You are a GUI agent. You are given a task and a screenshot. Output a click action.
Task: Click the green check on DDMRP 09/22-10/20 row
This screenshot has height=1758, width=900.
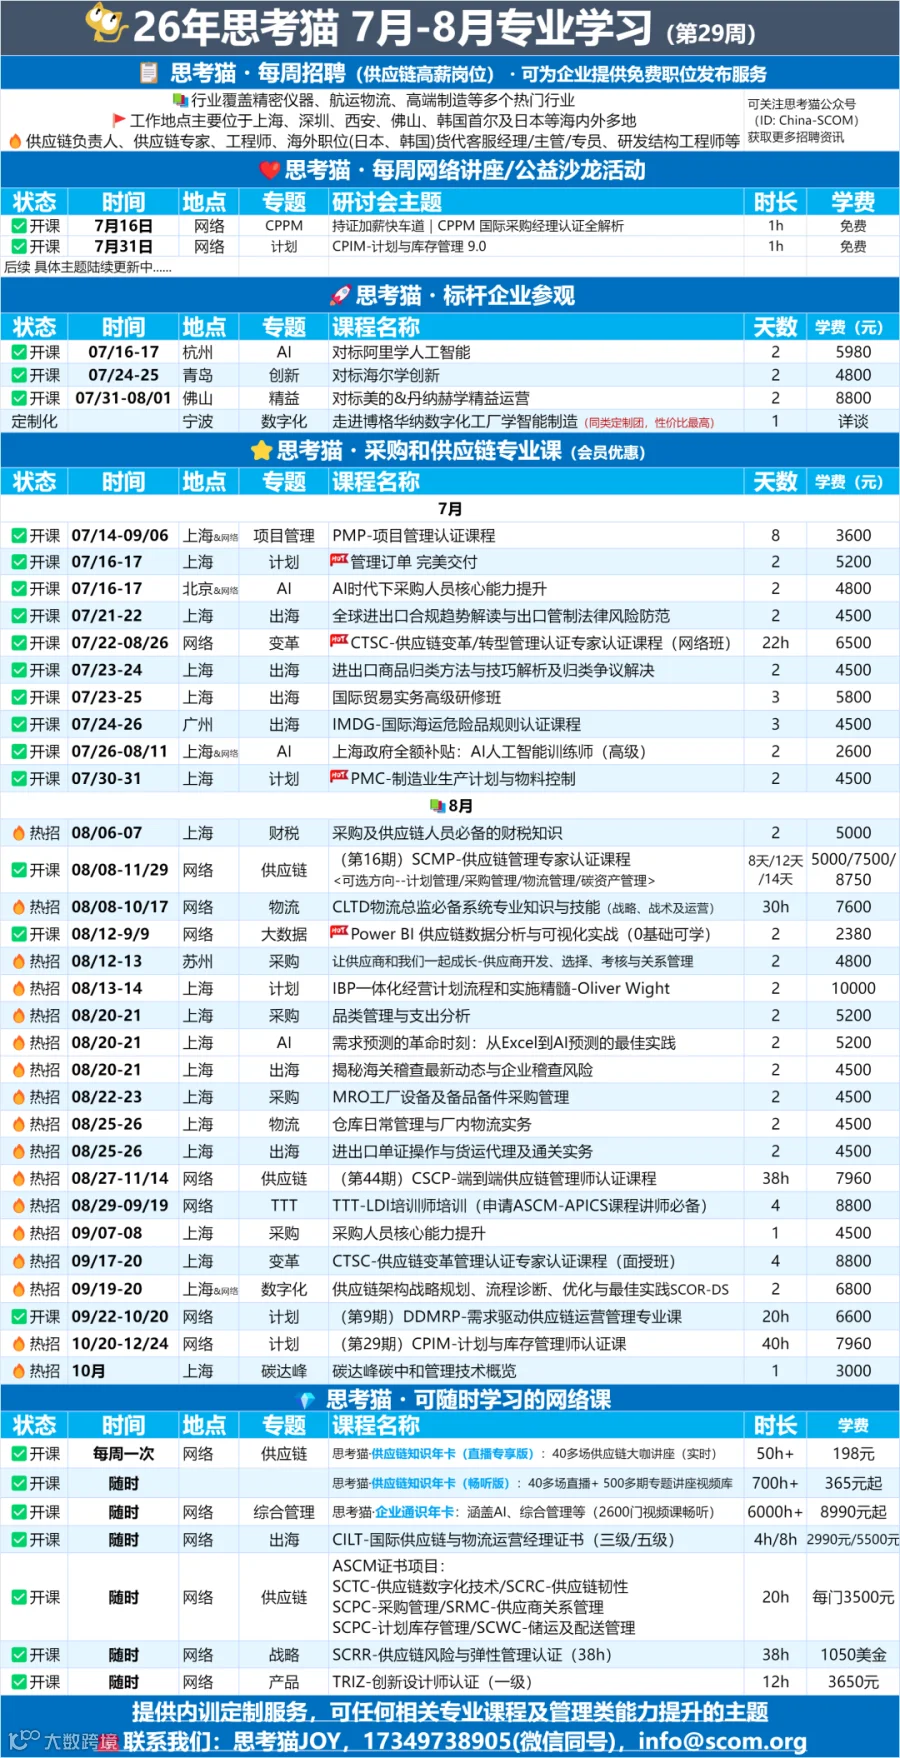point(19,1316)
